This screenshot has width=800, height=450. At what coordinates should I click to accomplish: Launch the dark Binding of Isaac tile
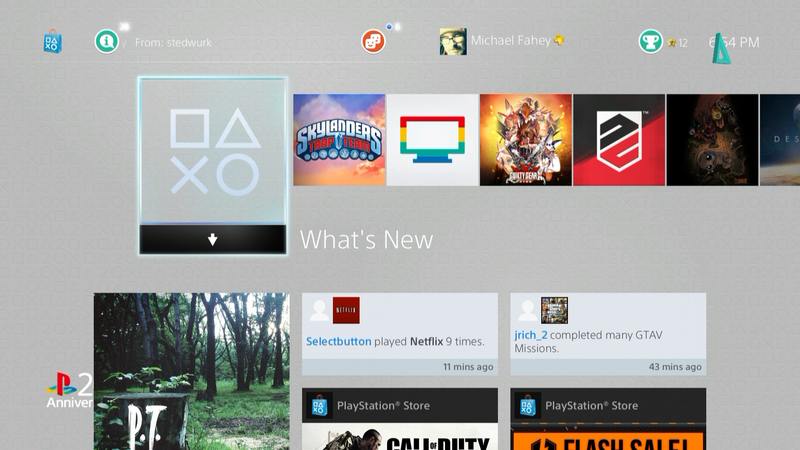(x=713, y=139)
